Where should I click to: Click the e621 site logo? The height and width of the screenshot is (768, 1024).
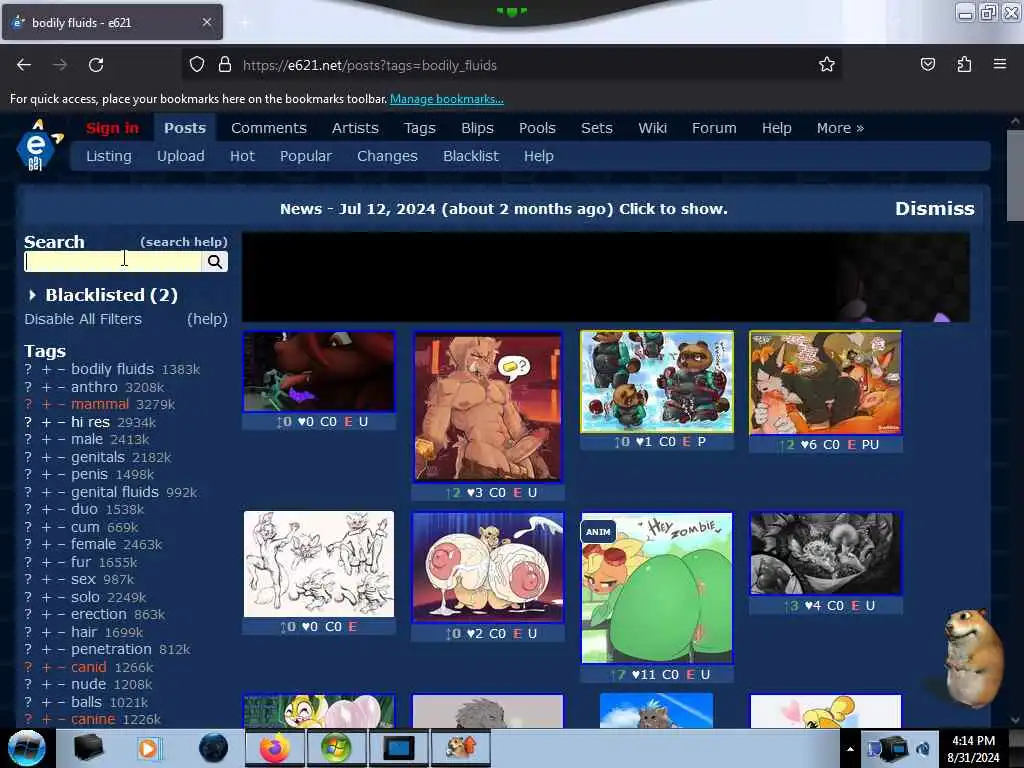pyautogui.click(x=38, y=145)
